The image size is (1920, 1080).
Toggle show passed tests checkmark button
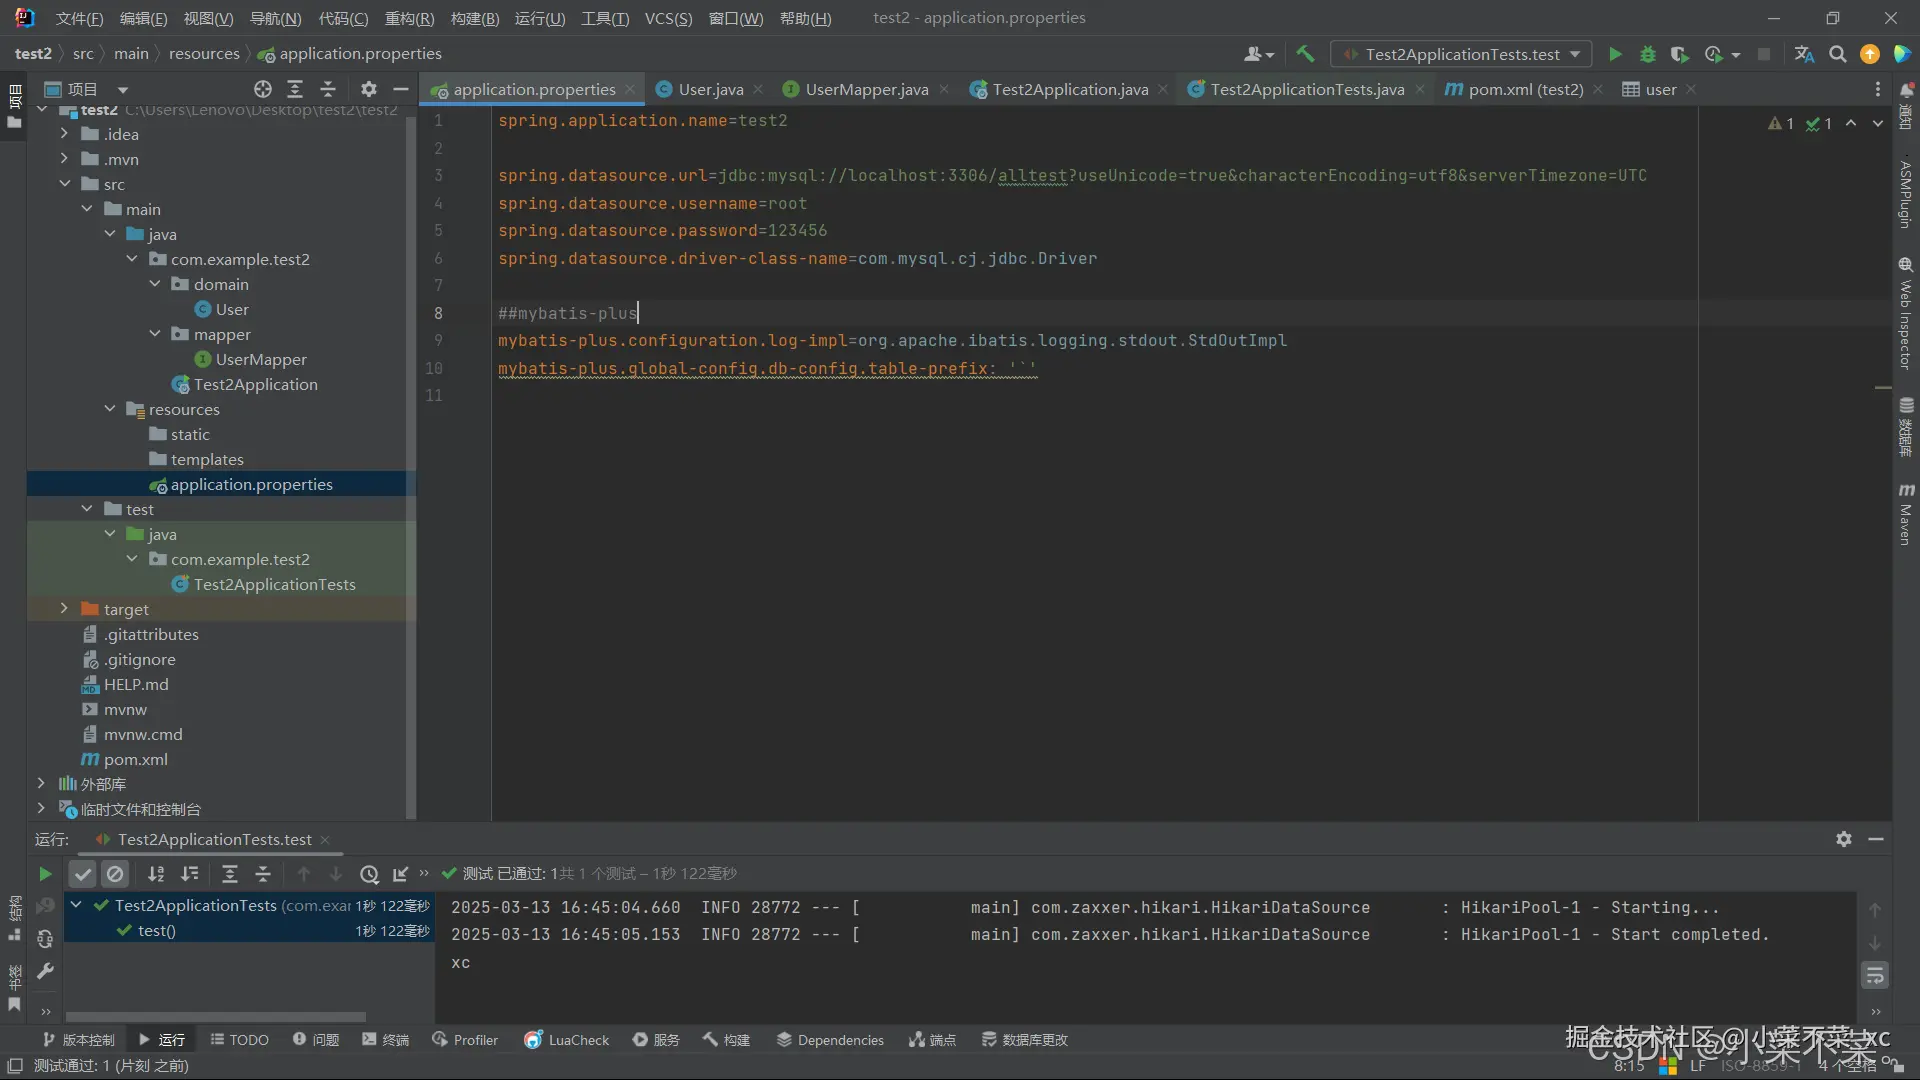83,874
